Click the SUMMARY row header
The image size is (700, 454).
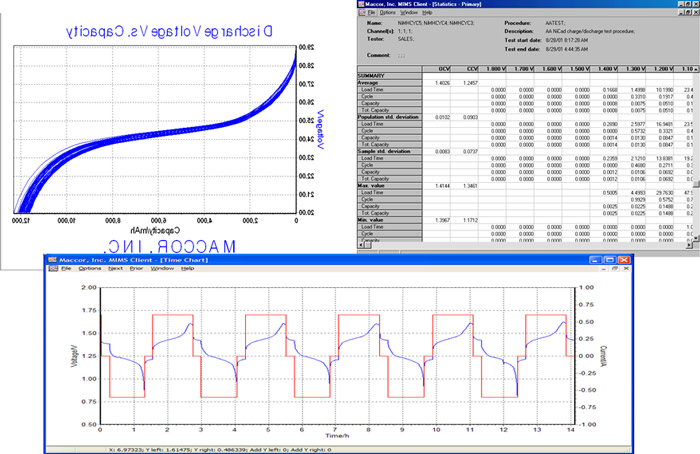point(390,76)
